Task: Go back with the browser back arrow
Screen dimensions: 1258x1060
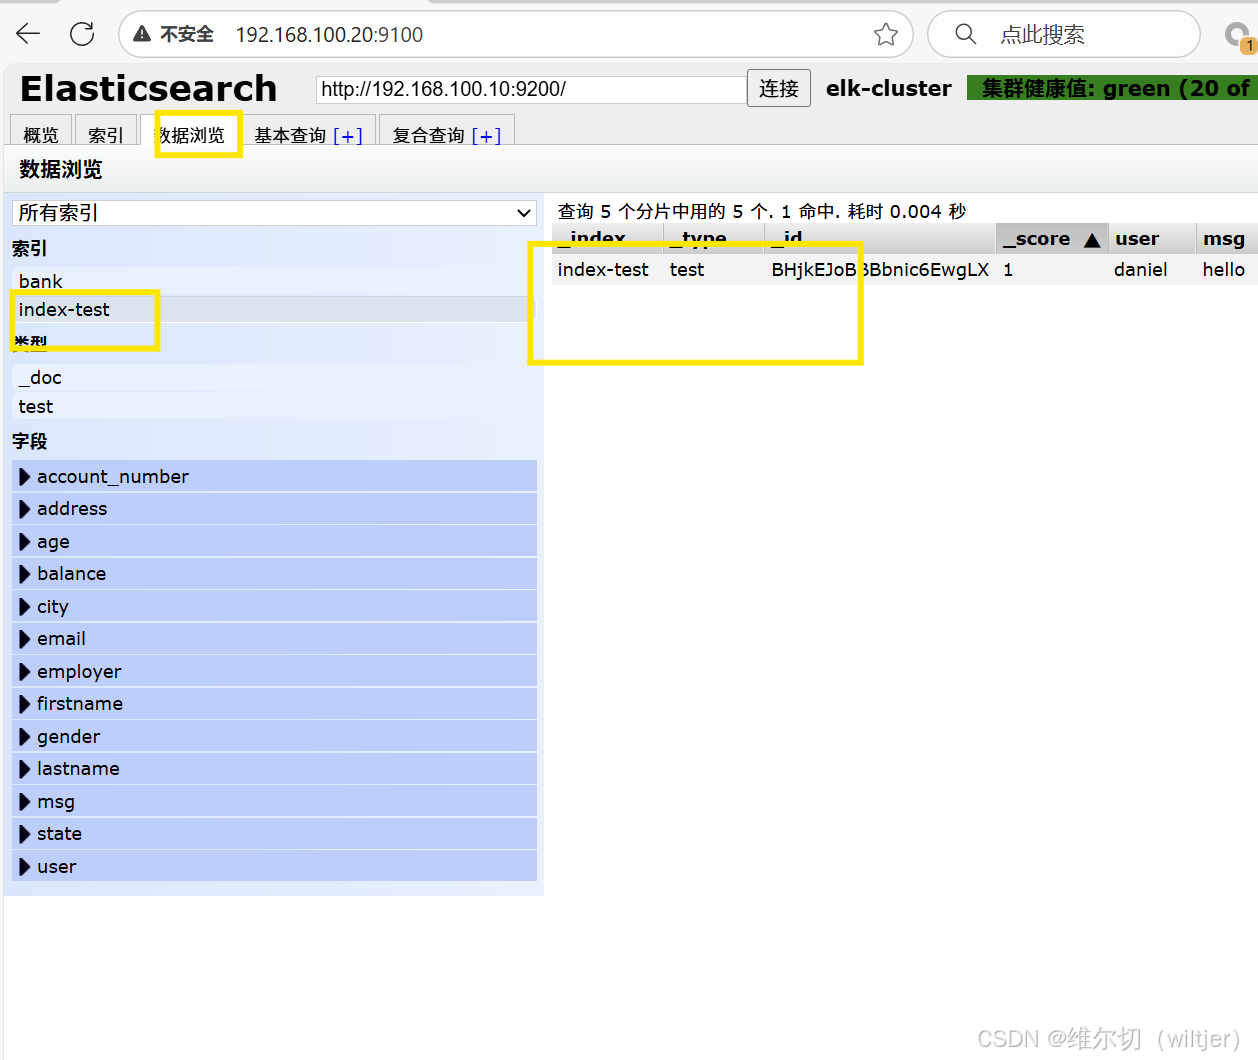Action: 28,34
